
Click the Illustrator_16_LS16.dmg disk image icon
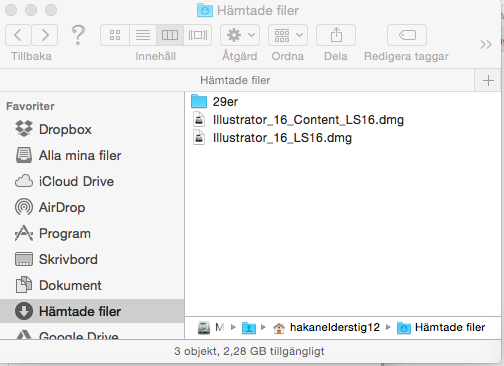[x=199, y=138]
